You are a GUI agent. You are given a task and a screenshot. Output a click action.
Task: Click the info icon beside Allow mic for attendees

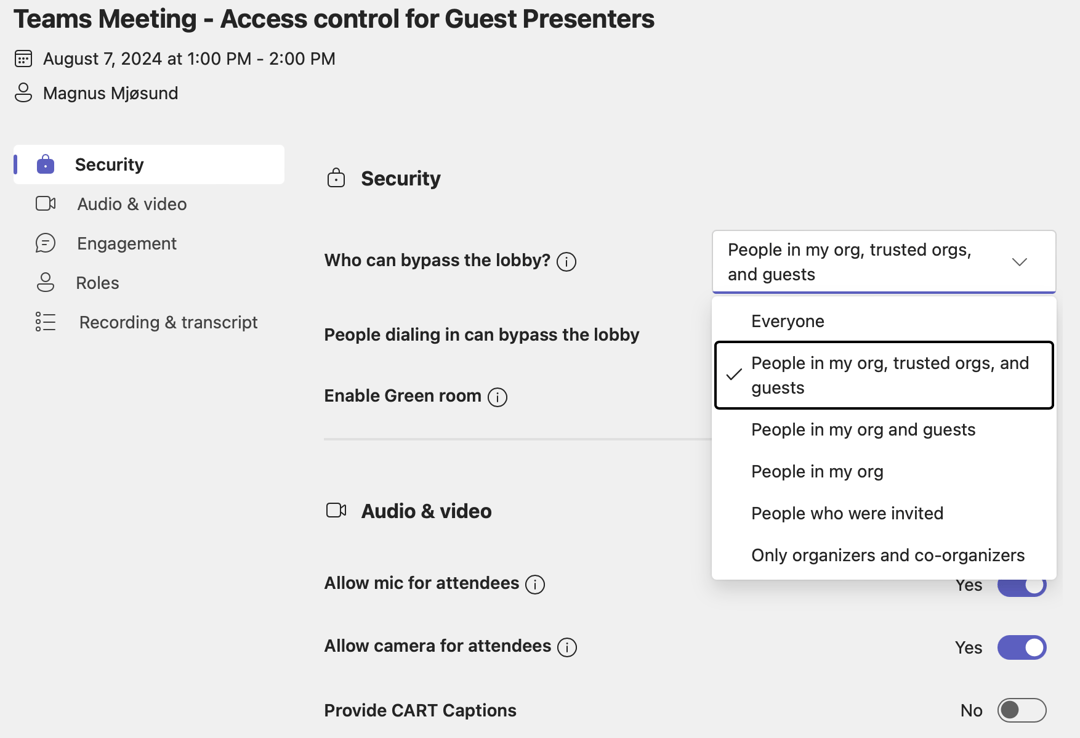click(x=537, y=584)
